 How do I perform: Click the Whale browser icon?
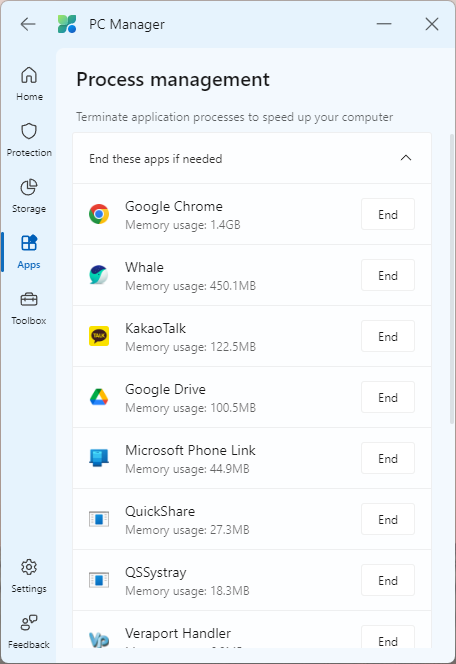click(x=99, y=275)
